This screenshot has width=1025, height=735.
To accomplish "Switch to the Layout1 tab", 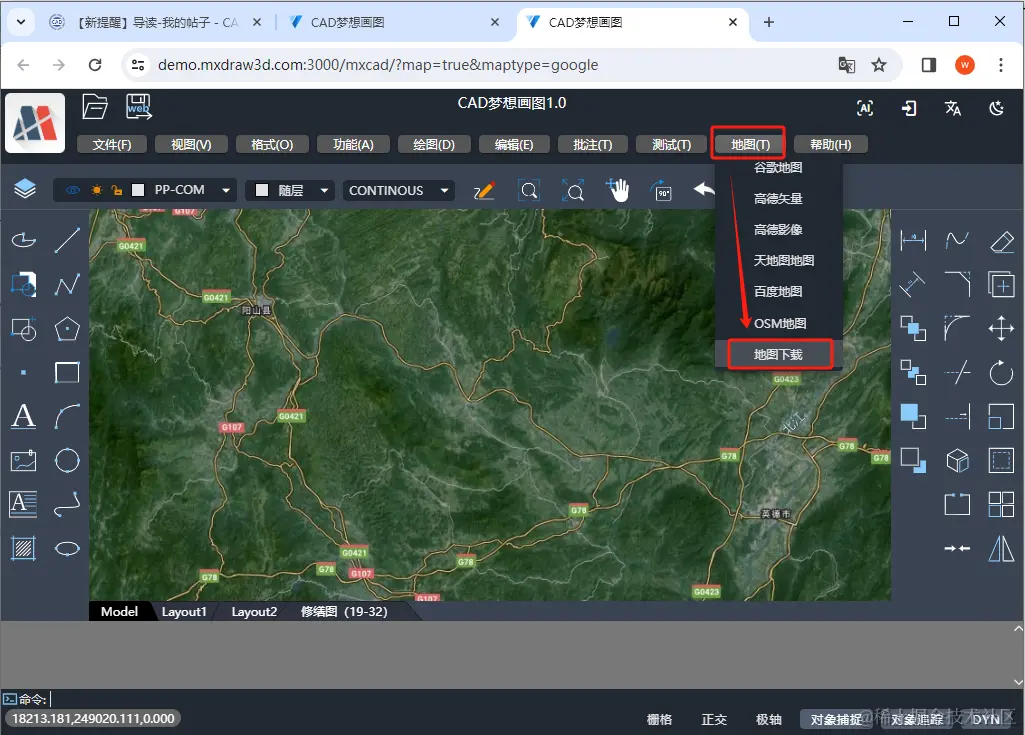I will pos(184,611).
